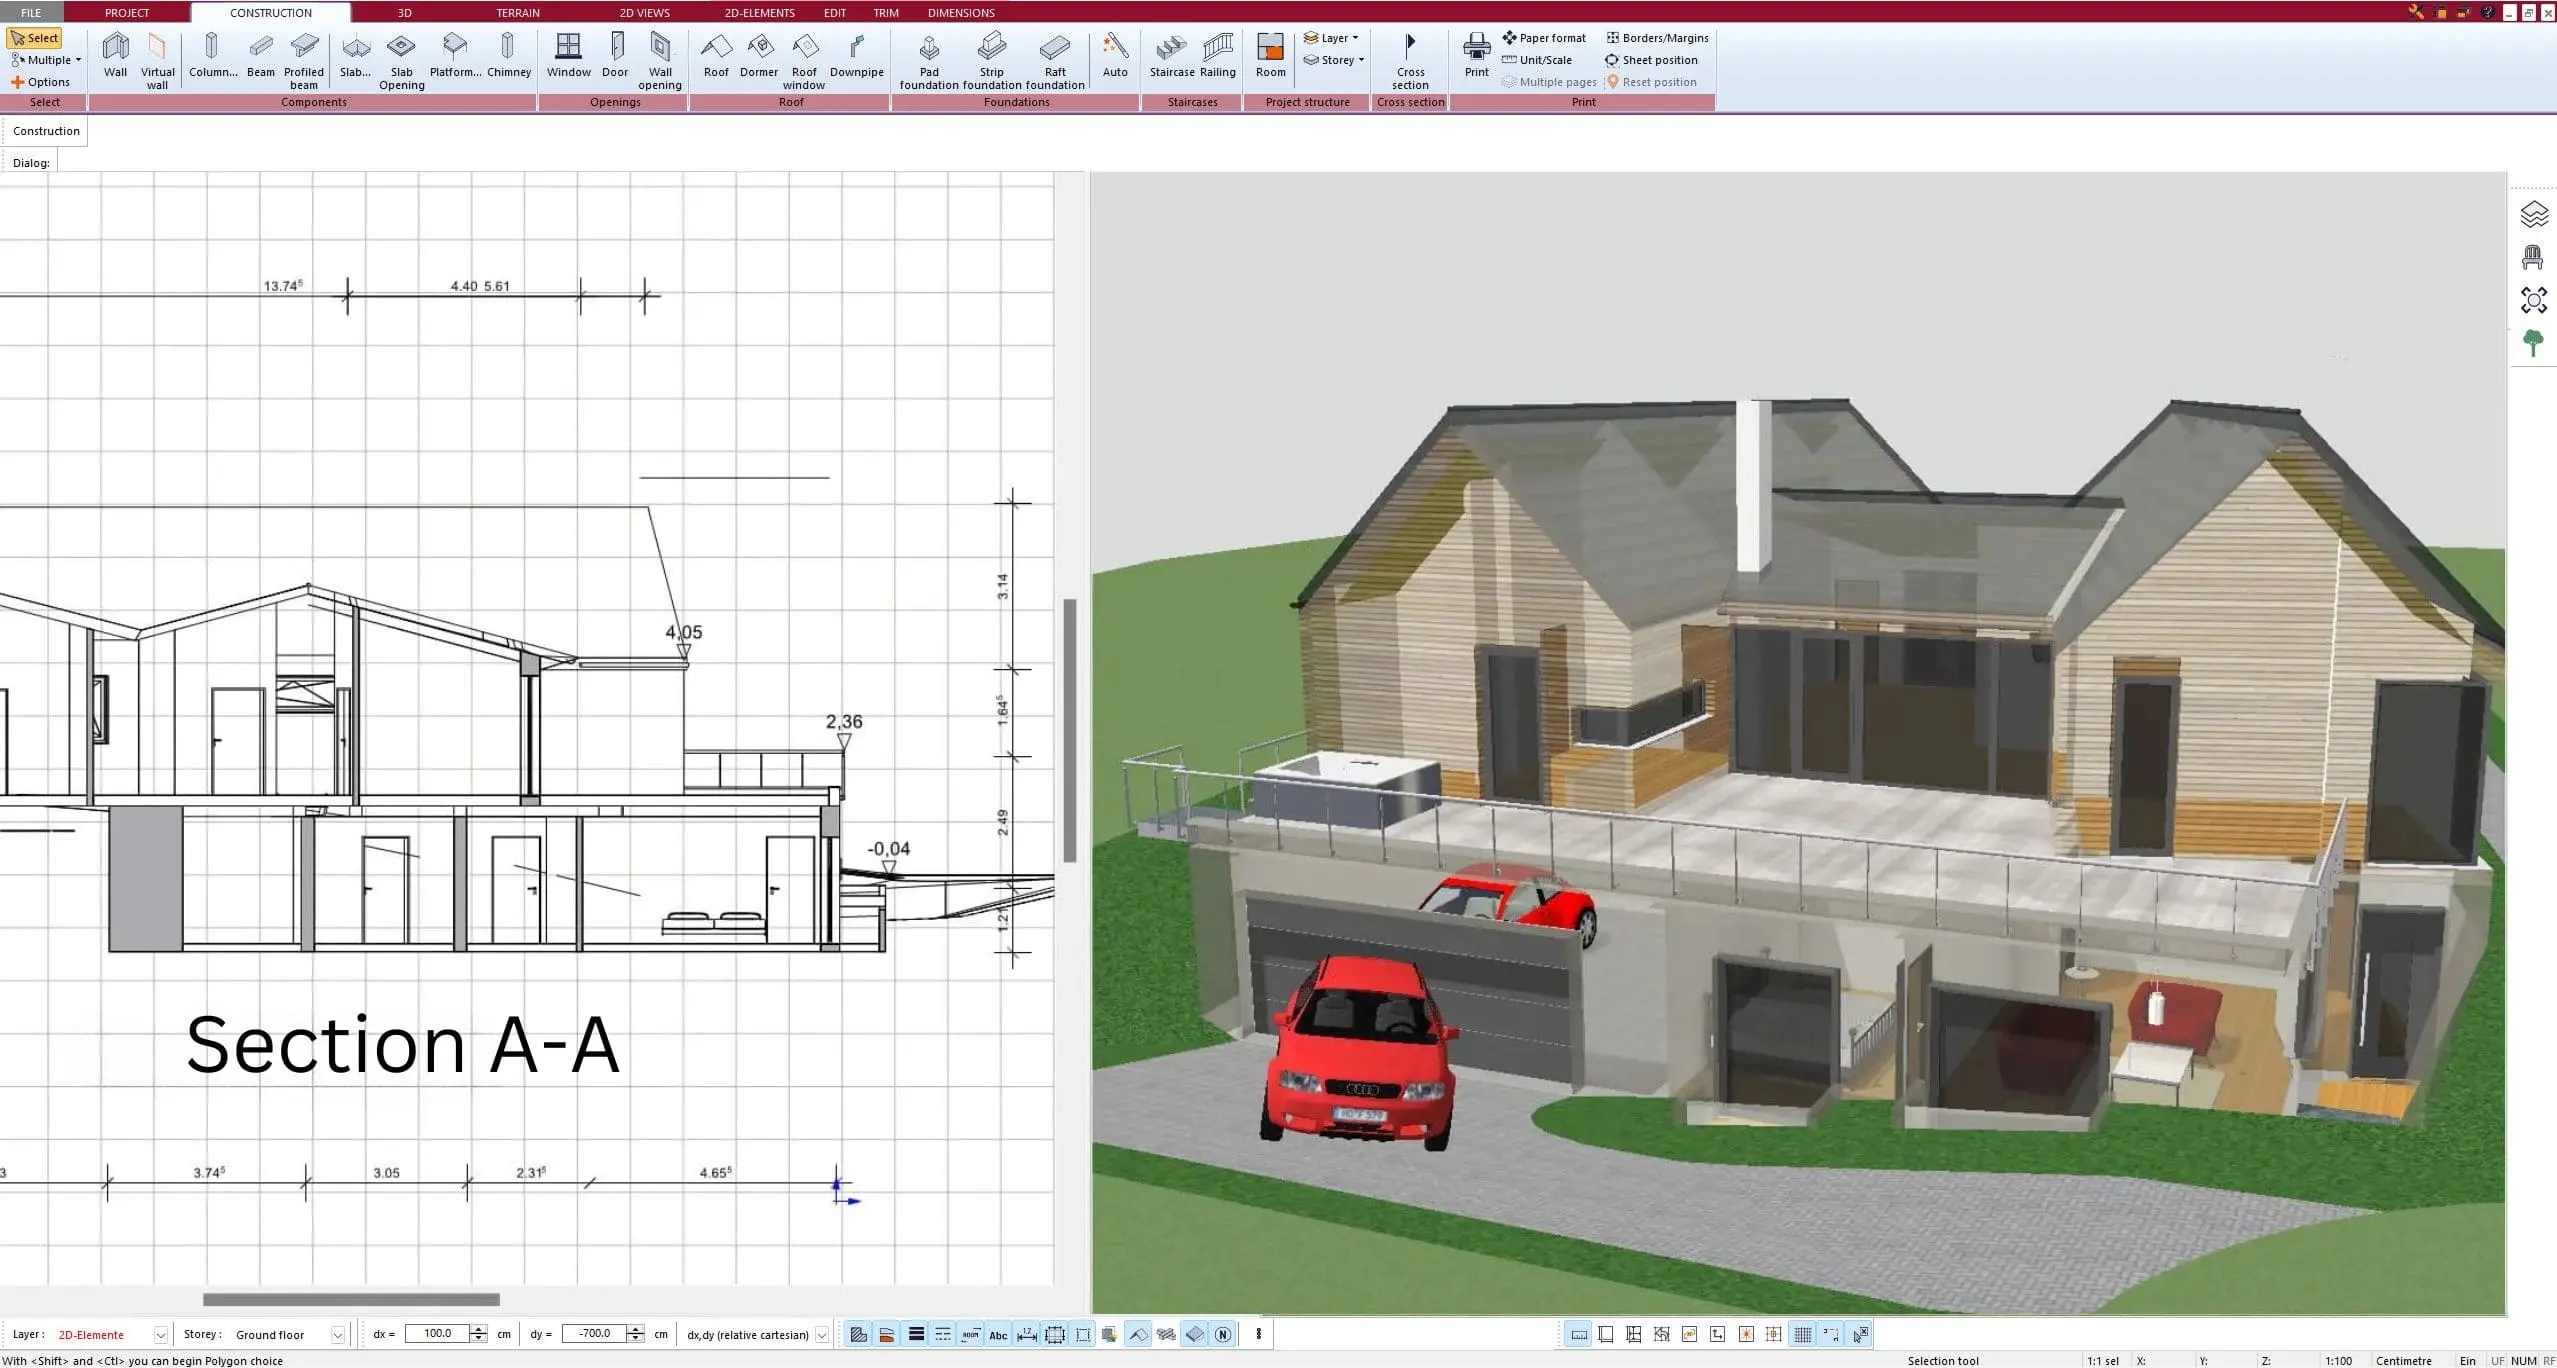Toggle the N north arrow button

click(x=1222, y=1334)
